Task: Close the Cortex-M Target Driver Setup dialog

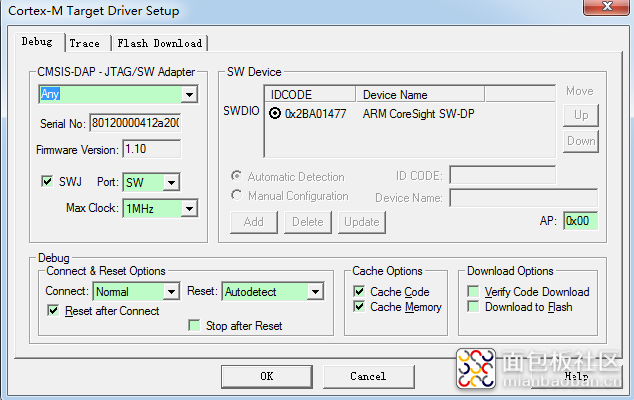Action: pos(607,7)
